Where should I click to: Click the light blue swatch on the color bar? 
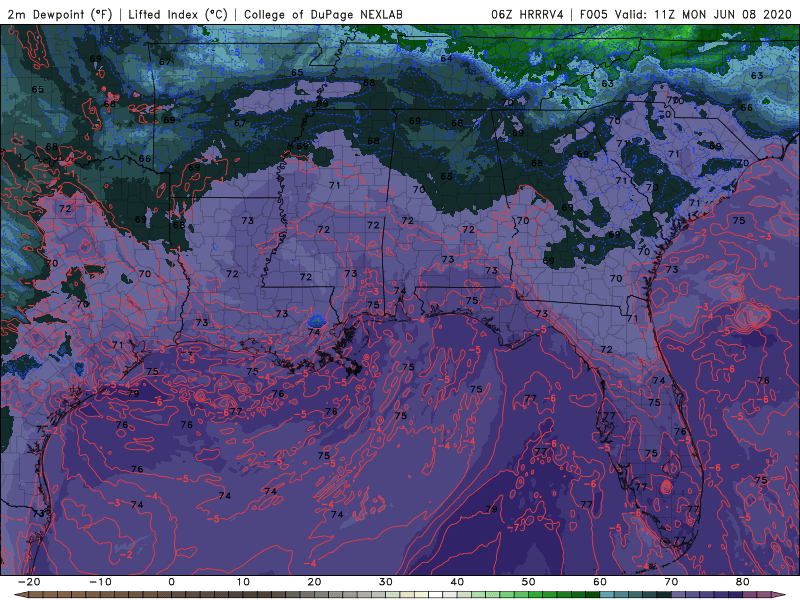click(607, 594)
